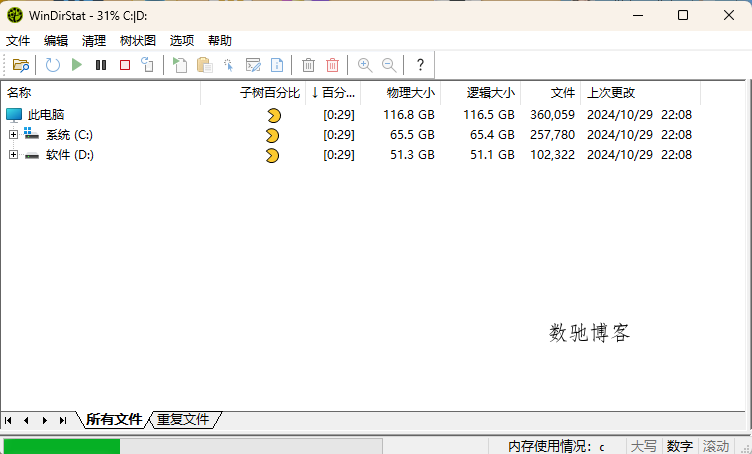Select the 系统 (C:) row label
Viewport: 752px width, 454px height.
(70, 135)
